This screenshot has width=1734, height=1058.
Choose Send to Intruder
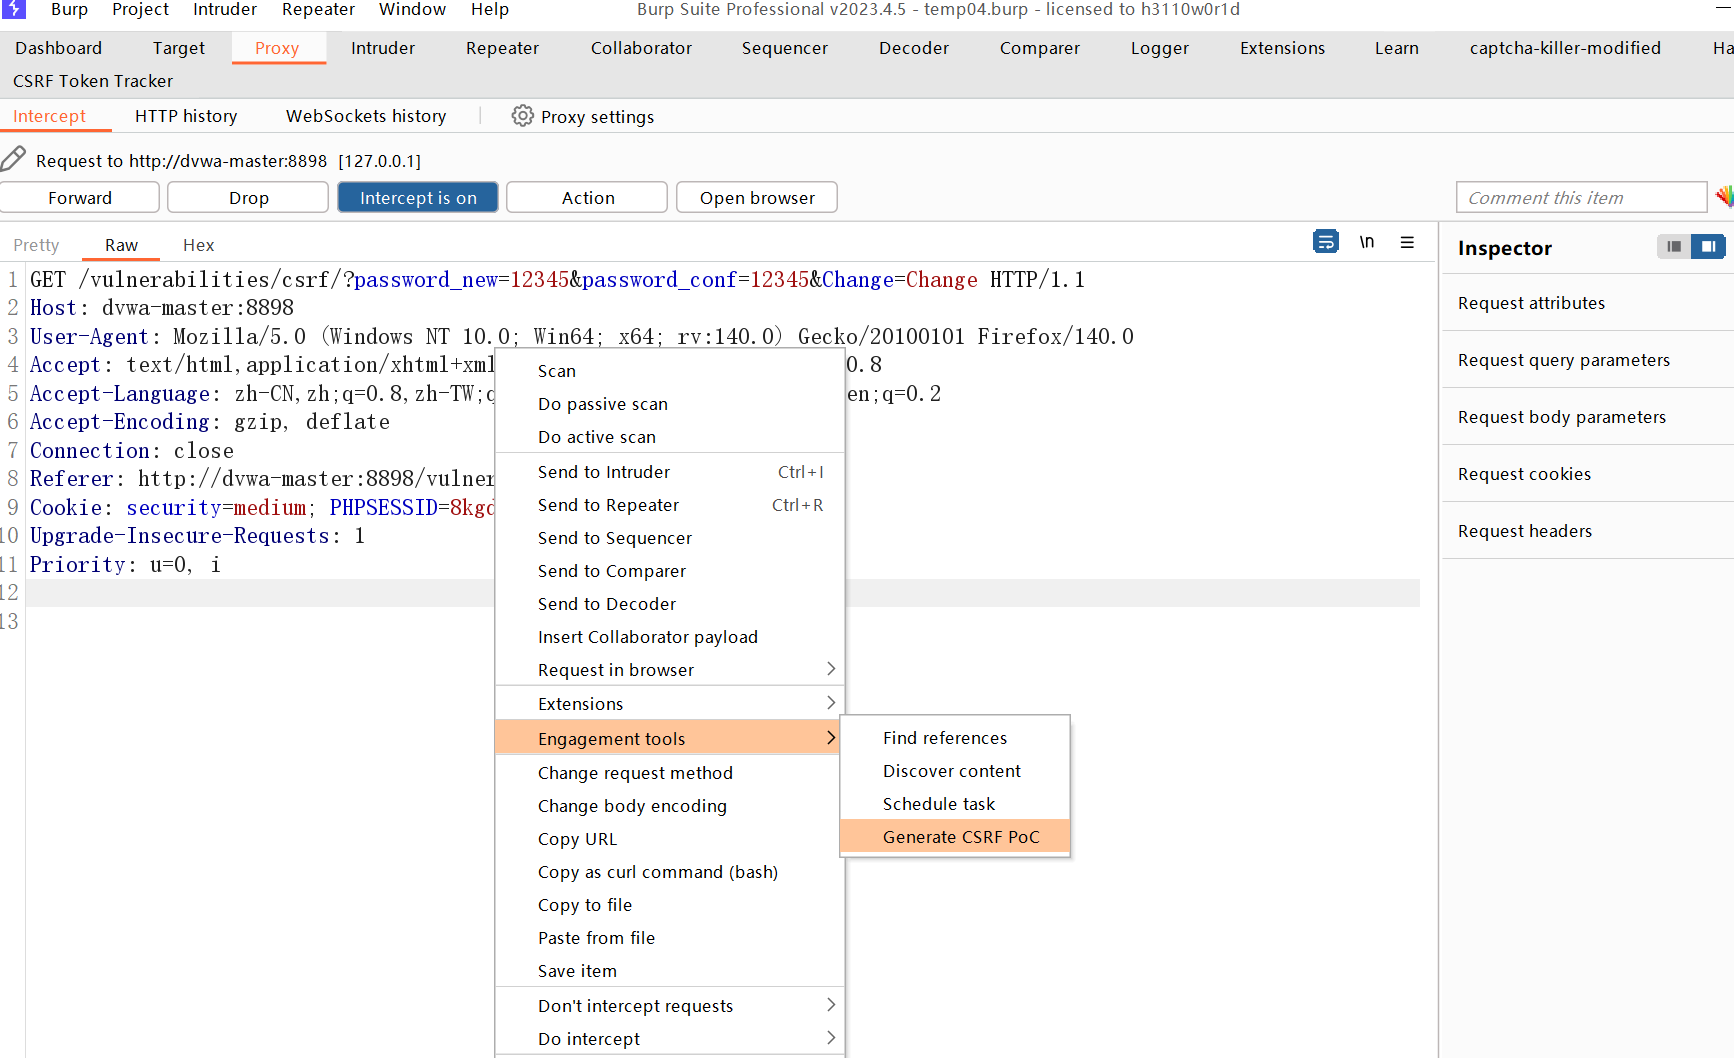(x=670, y=472)
